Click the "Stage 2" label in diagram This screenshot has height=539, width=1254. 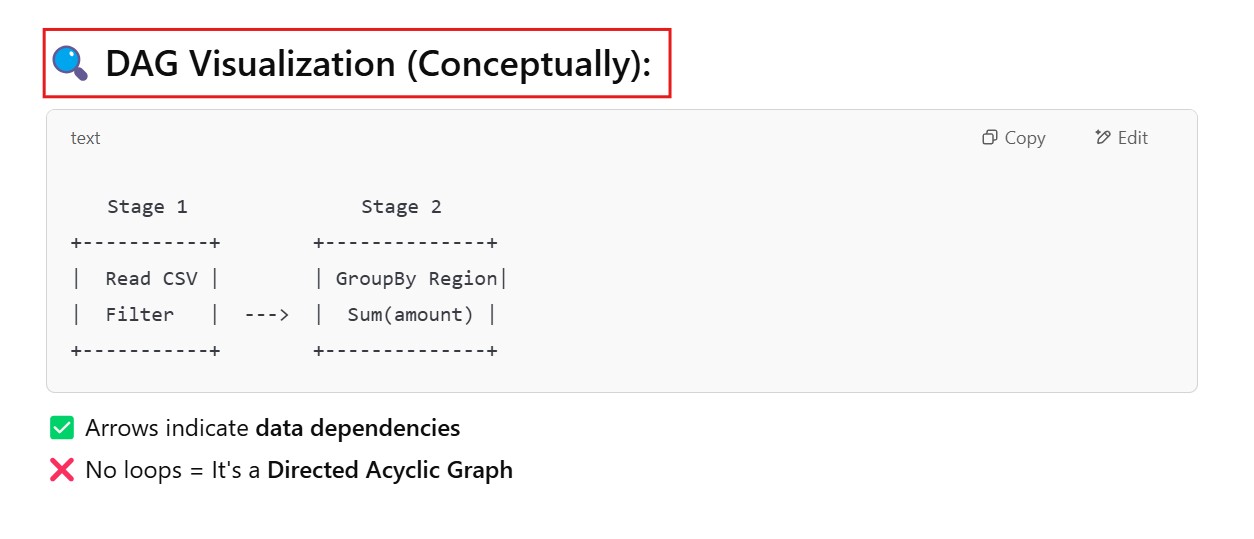click(401, 207)
